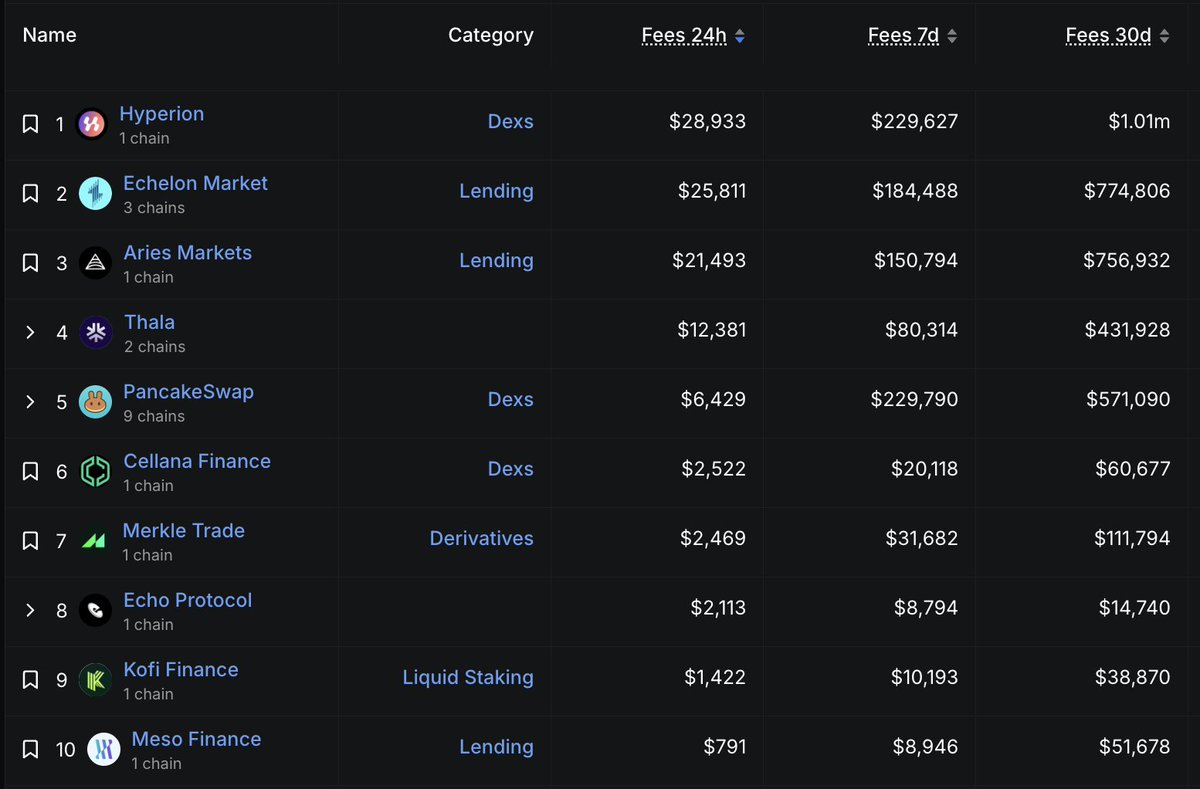Expand the PancakeSwap row

coord(30,402)
